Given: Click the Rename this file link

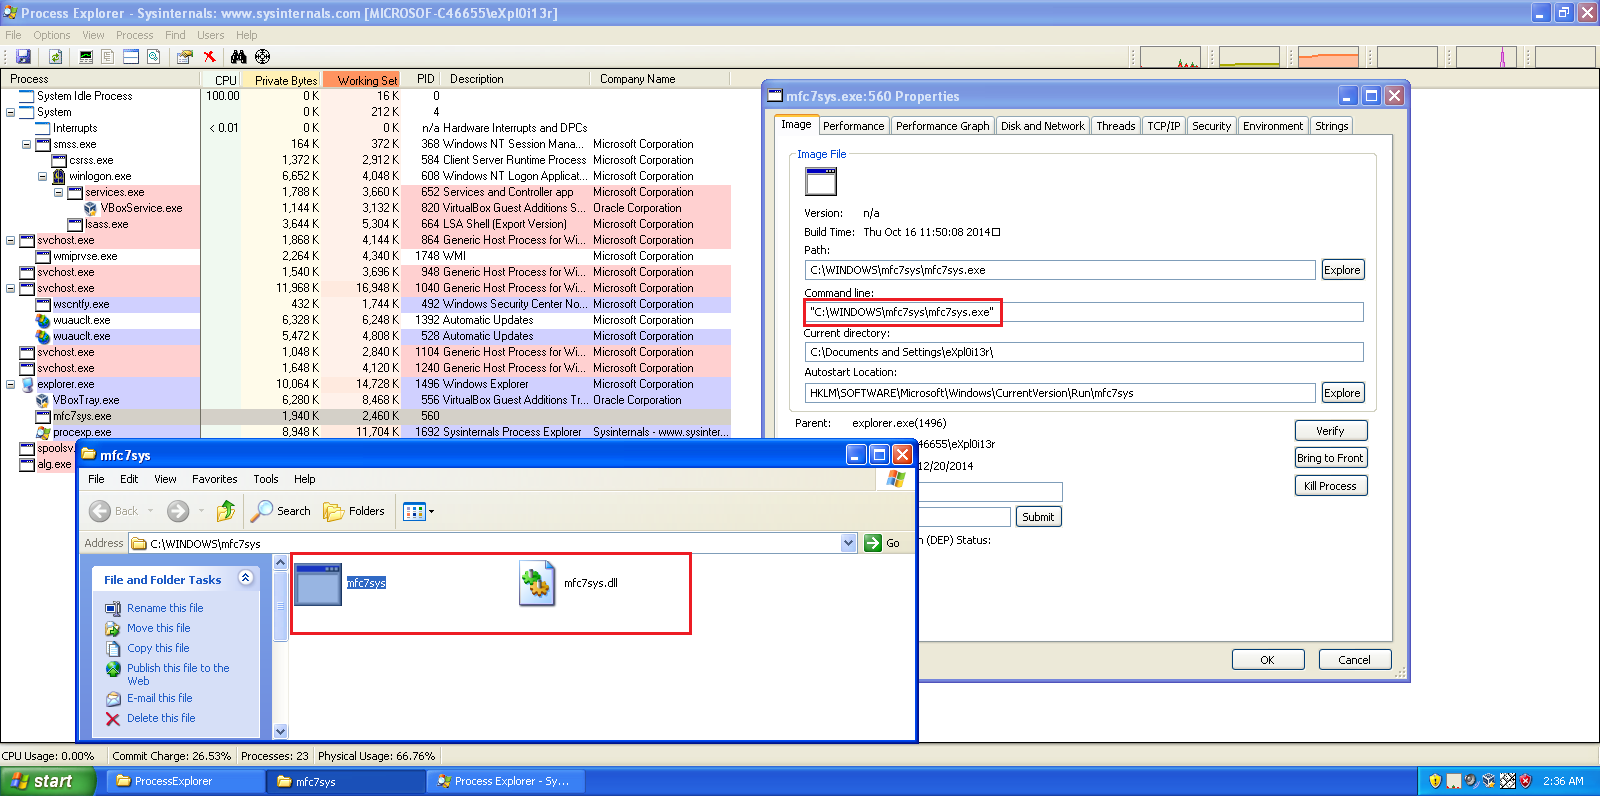Looking at the screenshot, I should click(165, 608).
